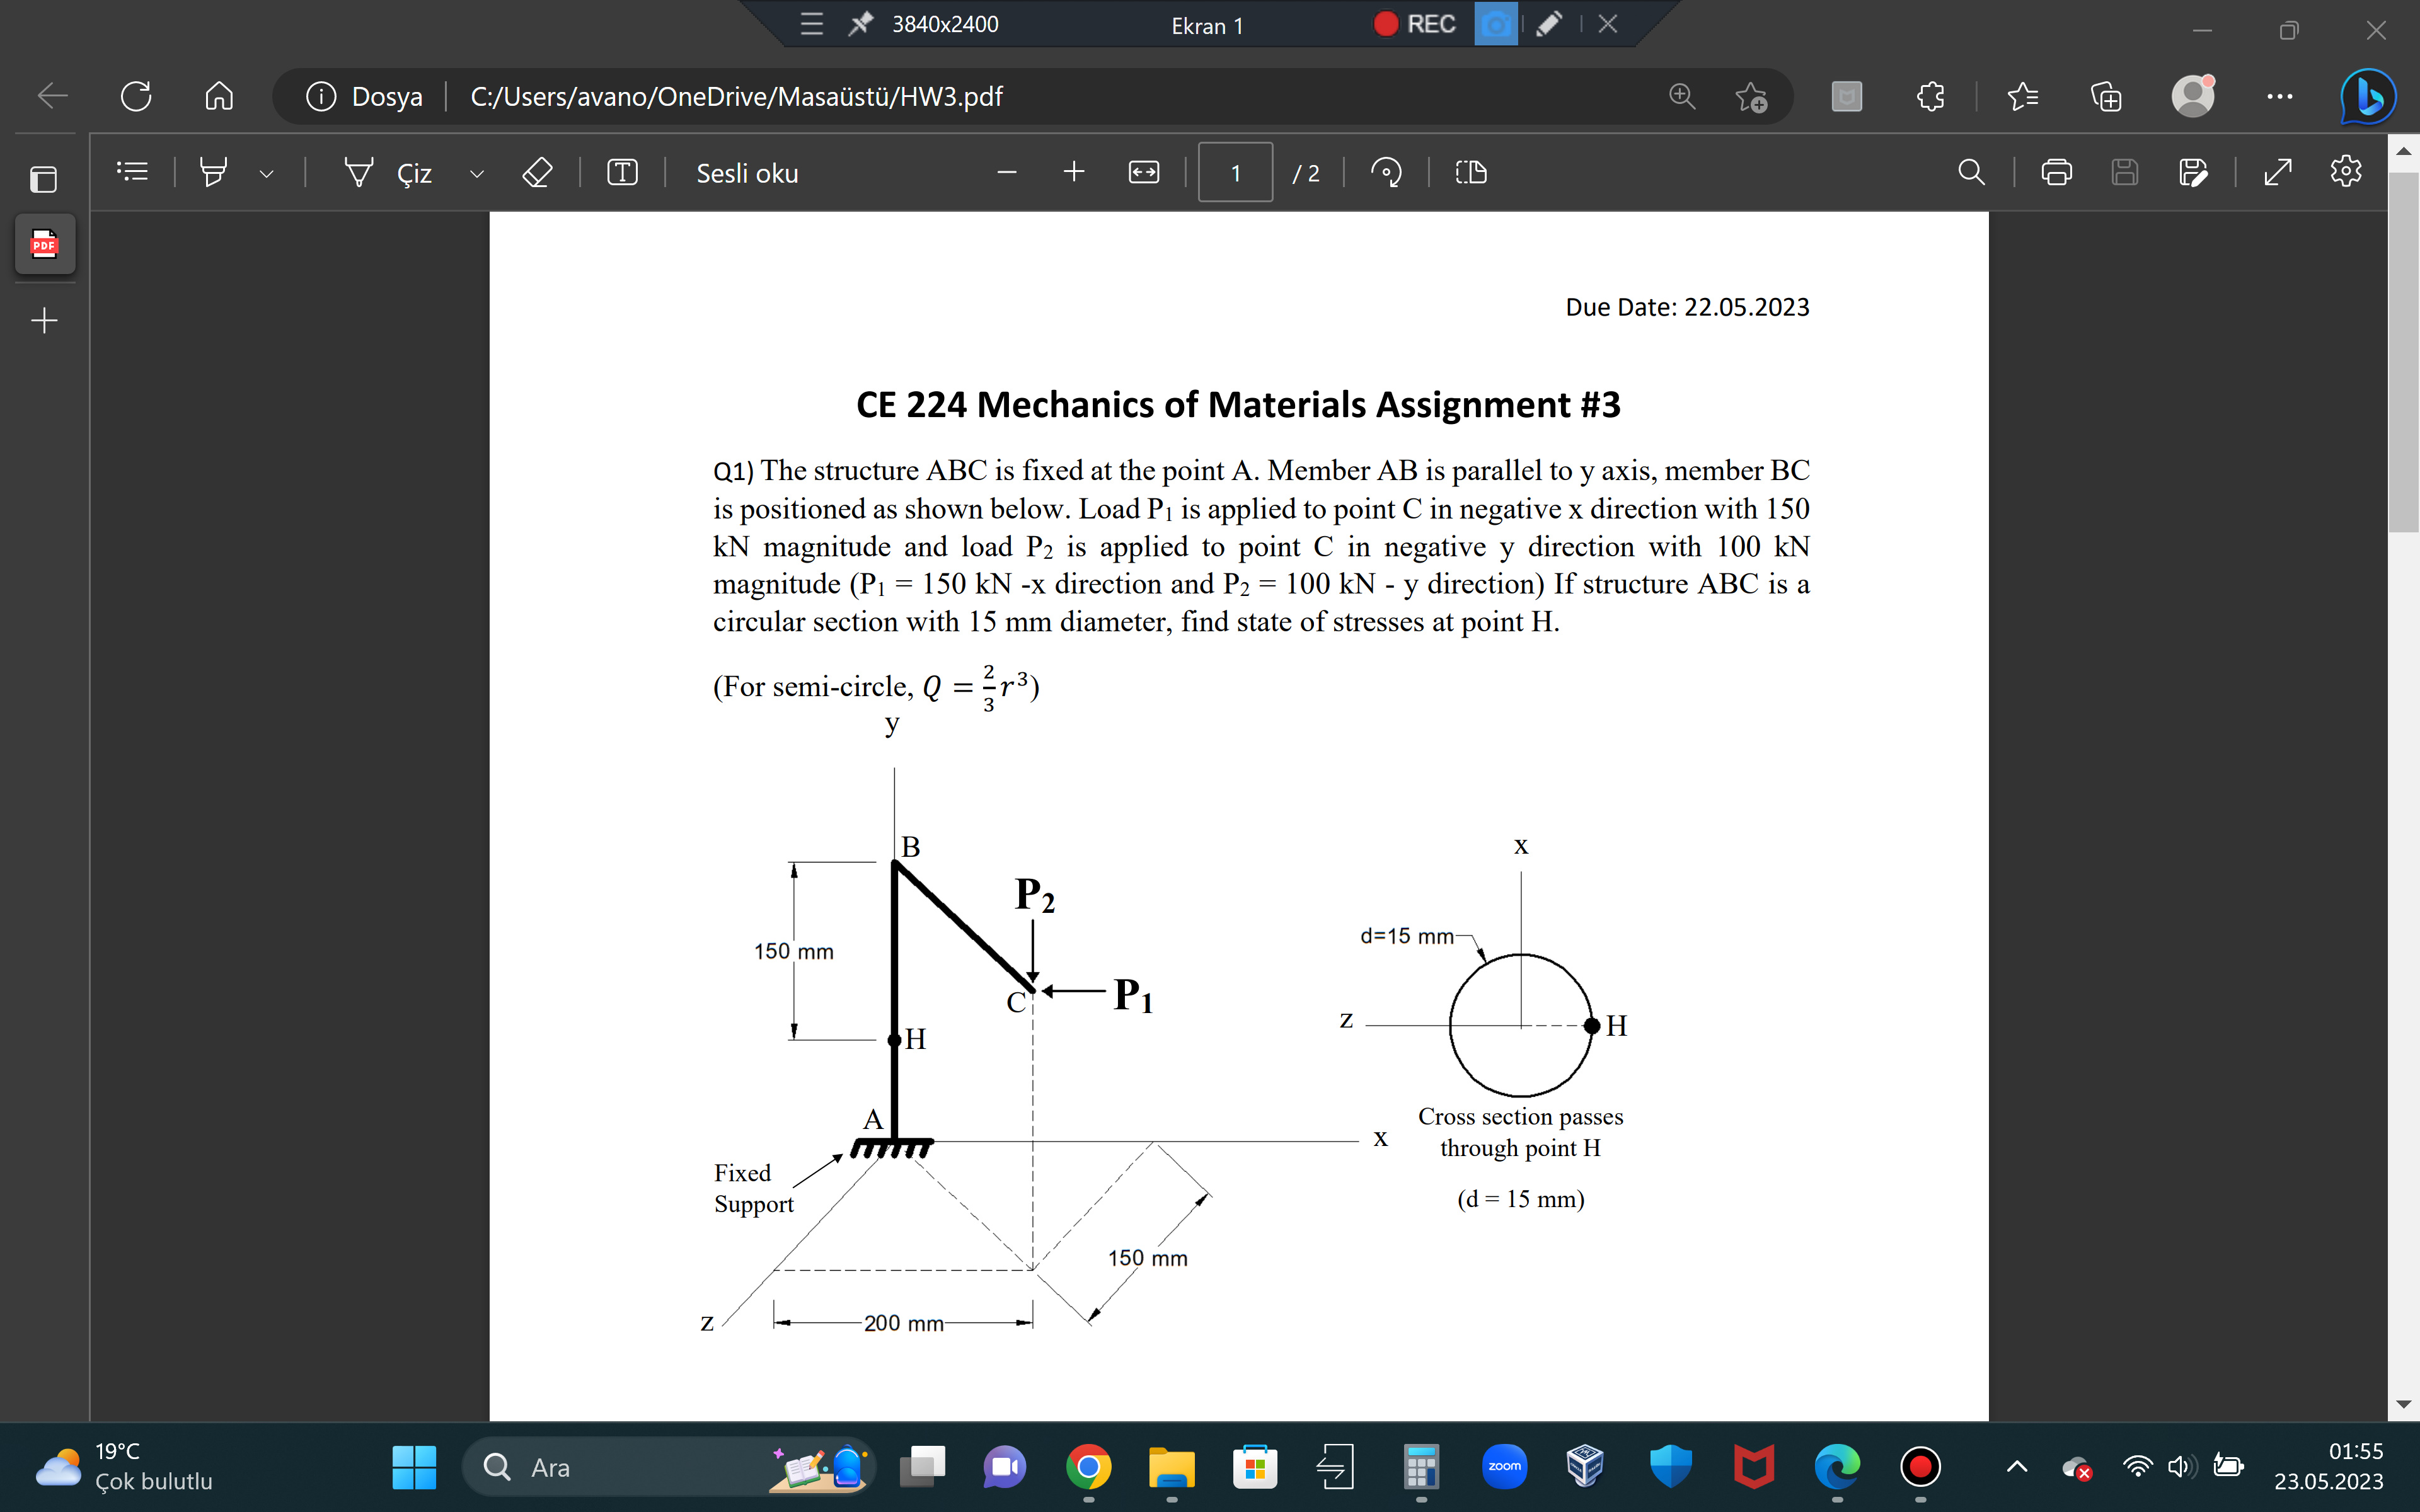Select the highlighter pen tool
Image resolution: width=2420 pixels, height=1512 pixels.
214,172
